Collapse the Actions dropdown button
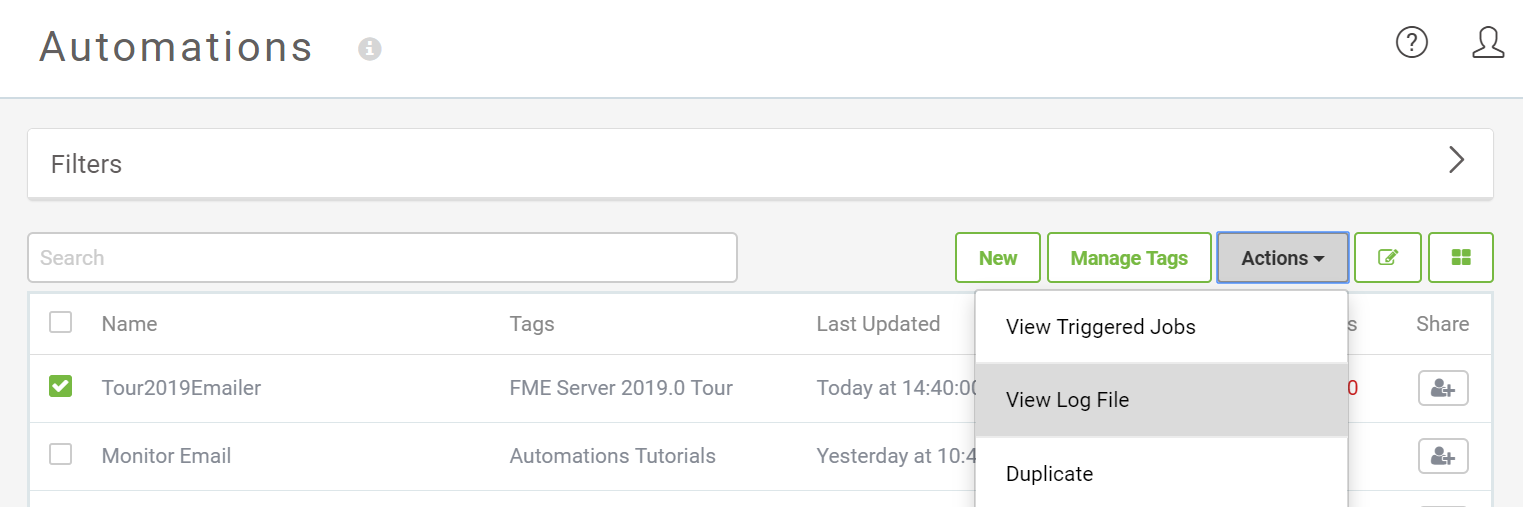Viewport: 1523px width, 507px height. click(x=1282, y=258)
